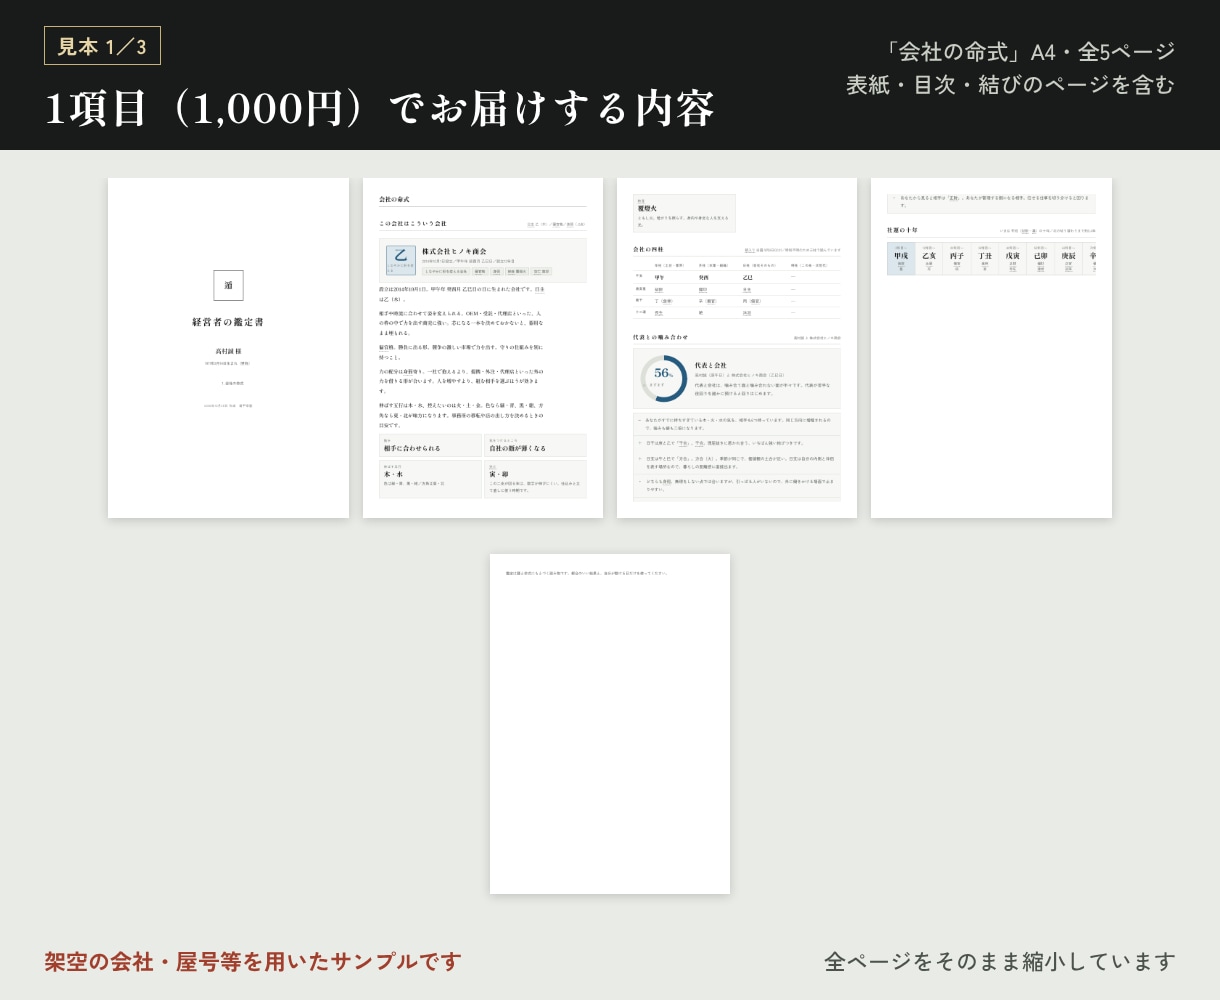Click the red note 架空の会社・屋号等を用いたサンプルです
Image resolution: width=1220 pixels, height=1000 pixels.
(x=253, y=962)
